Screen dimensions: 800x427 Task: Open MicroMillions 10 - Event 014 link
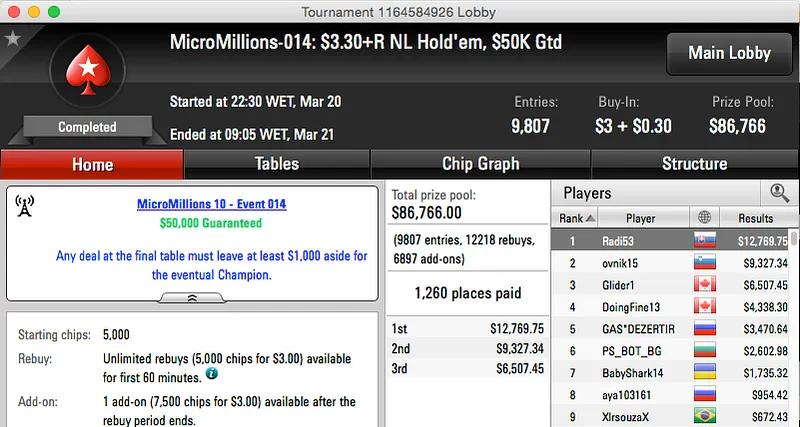(211, 204)
